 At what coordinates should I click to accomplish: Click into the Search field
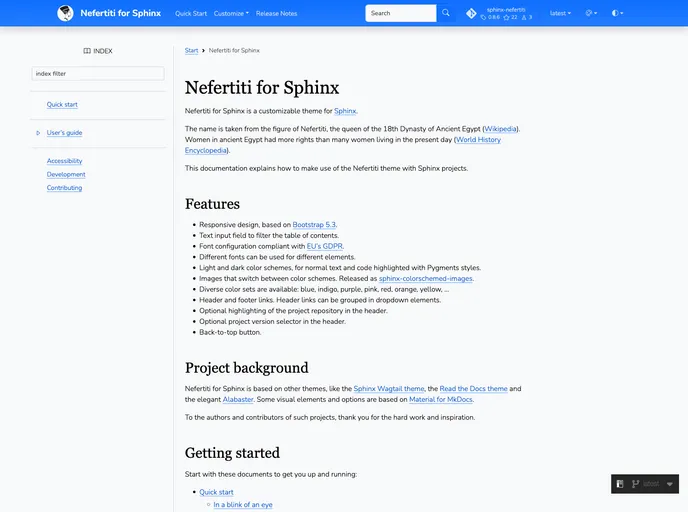point(401,13)
